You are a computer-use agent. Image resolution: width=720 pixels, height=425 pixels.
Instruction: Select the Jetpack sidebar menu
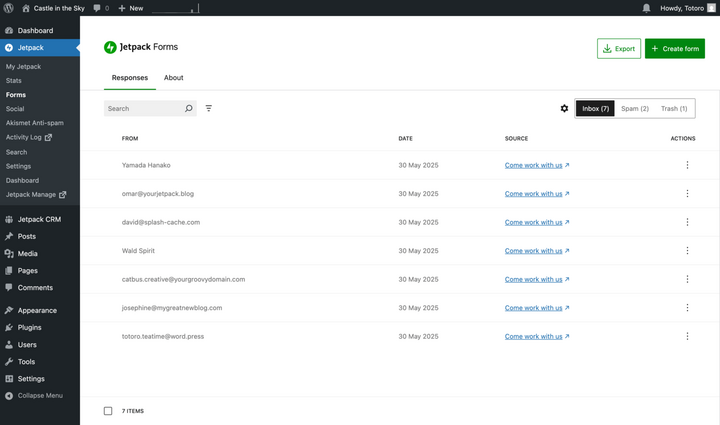click(39, 48)
